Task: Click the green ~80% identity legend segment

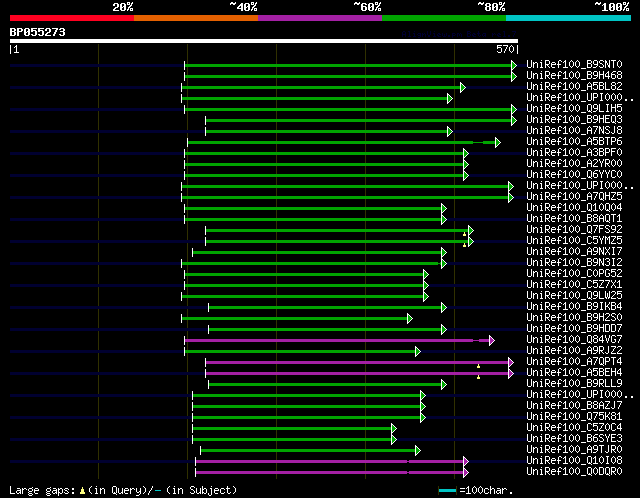Action: [444, 18]
